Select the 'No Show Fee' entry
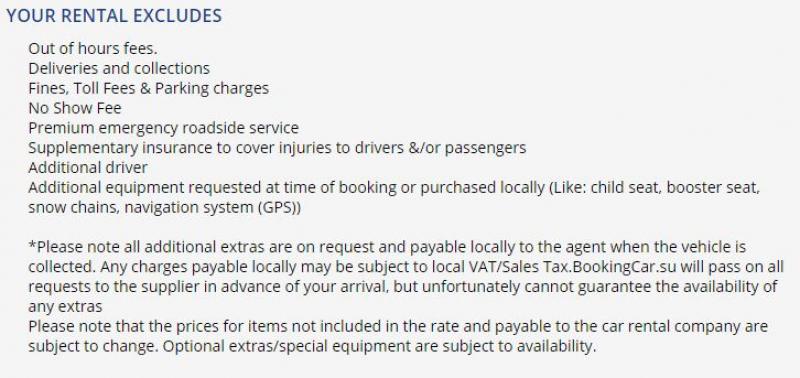Screen dimensions: 800x378 pos(75,108)
